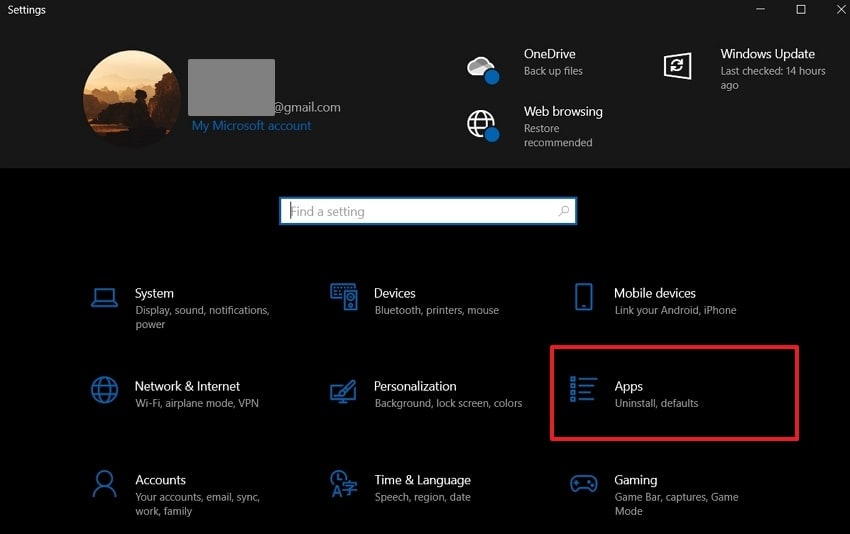This screenshot has width=850, height=534.
Task: Open the Windows Update heading
Action: [768, 54]
